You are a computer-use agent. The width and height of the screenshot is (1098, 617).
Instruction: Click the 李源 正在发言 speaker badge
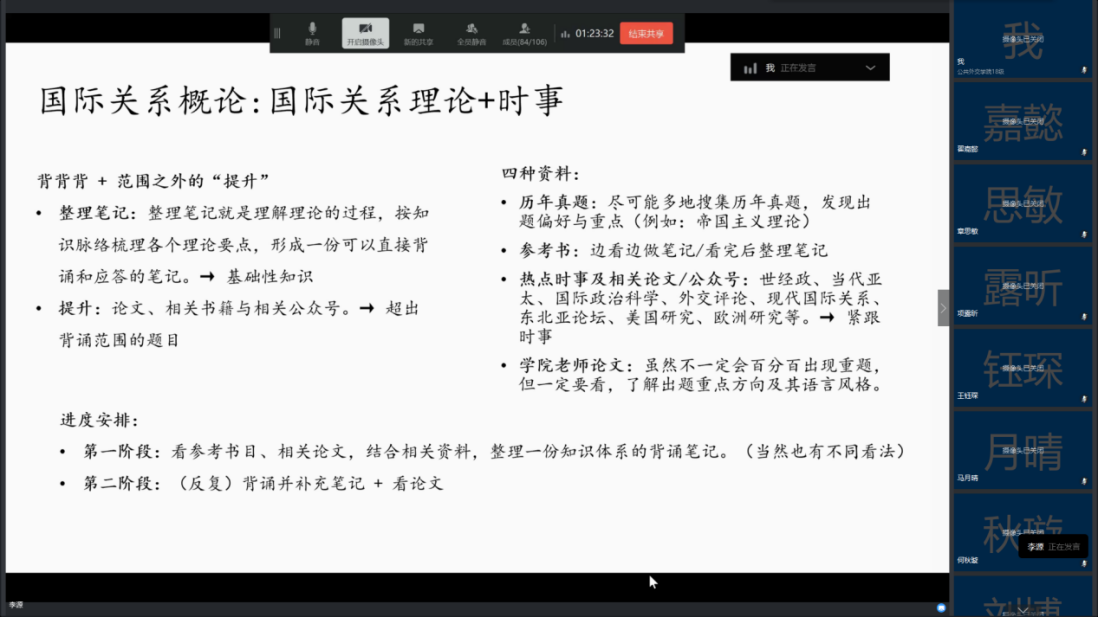(1052, 547)
